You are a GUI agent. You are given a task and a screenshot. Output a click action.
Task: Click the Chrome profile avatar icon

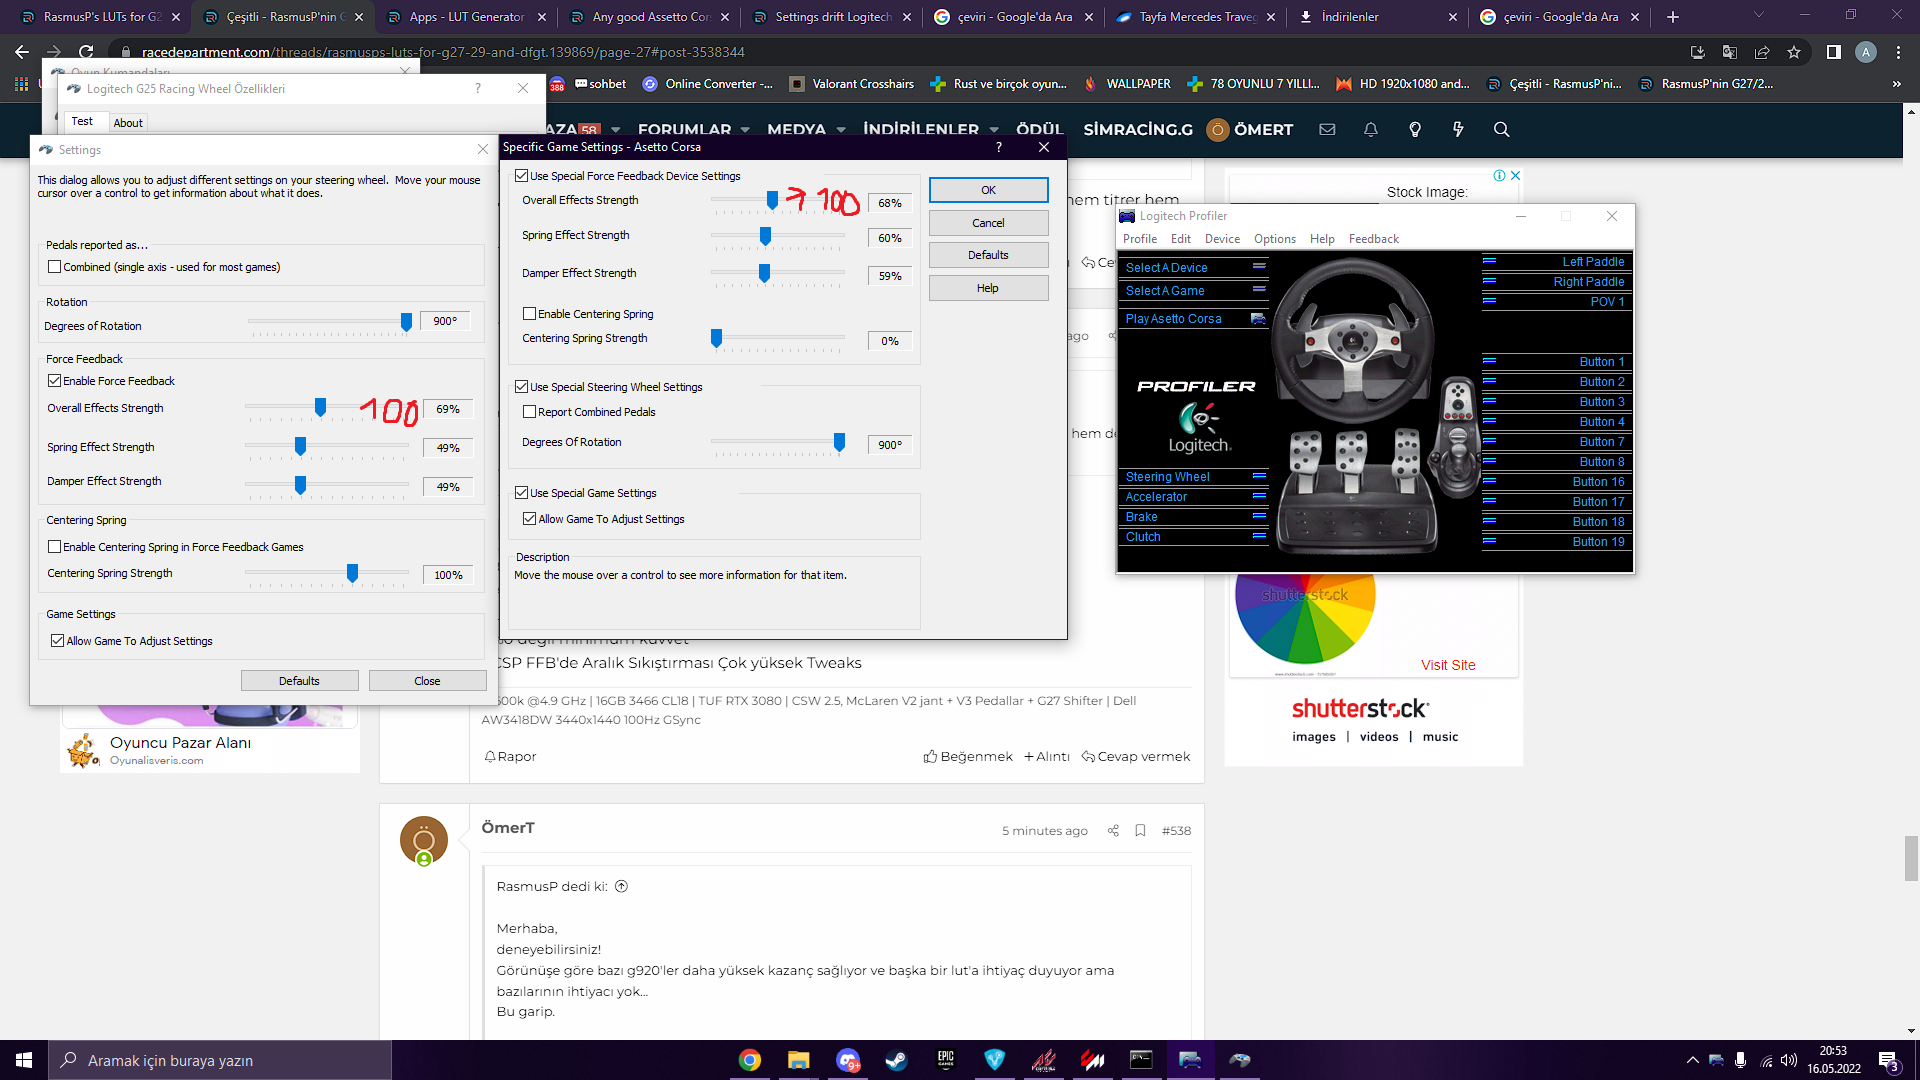click(x=1865, y=52)
